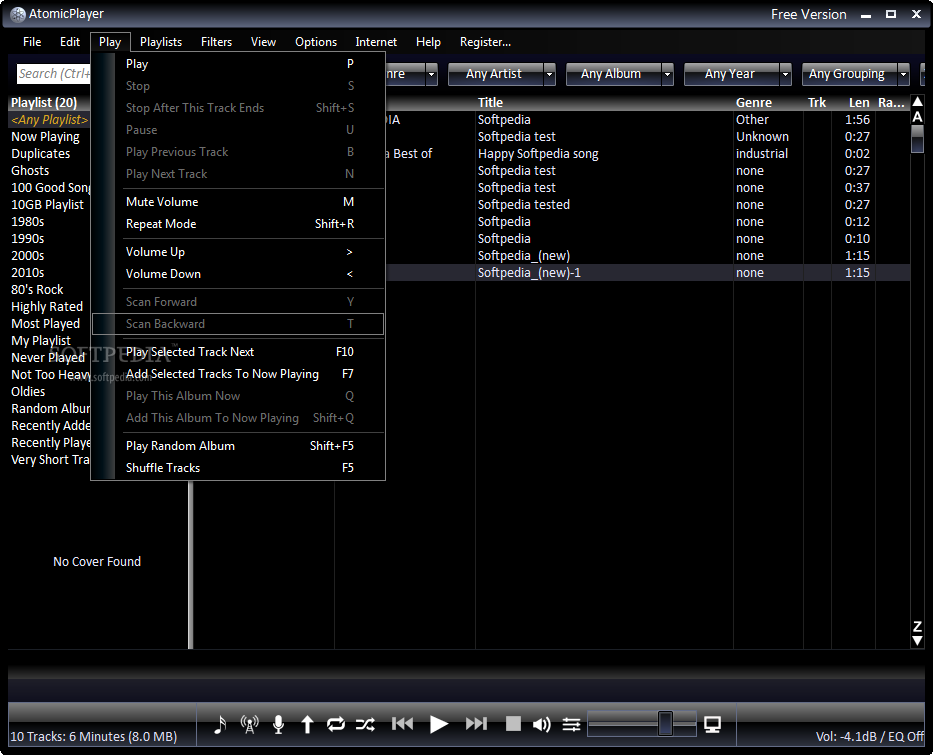The height and width of the screenshot is (755, 933).
Task: Click in the Search box
Action: (54, 74)
